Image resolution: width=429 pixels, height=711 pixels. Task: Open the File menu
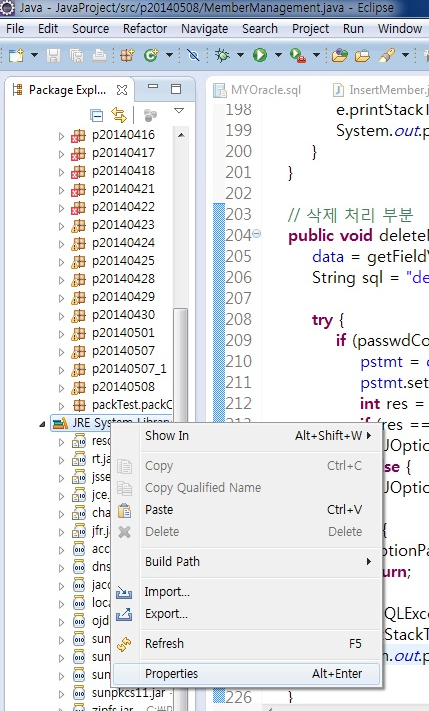15,29
